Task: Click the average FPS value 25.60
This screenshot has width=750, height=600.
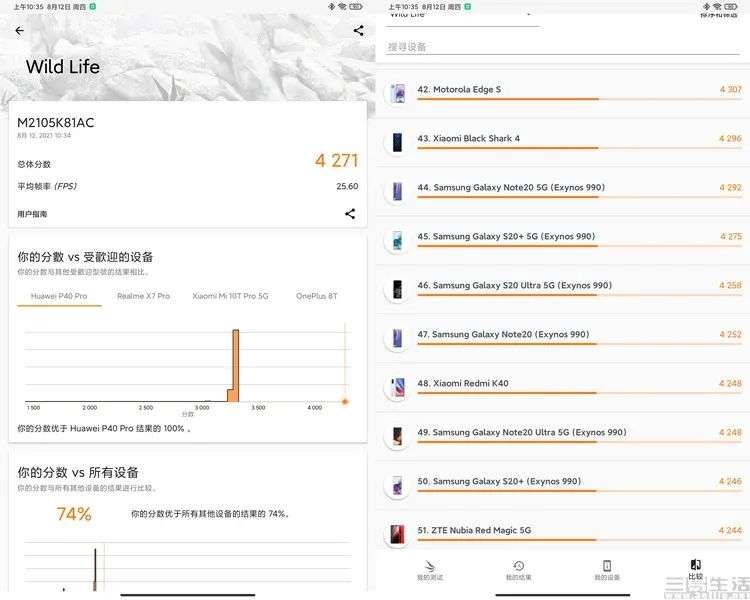Action: [x=347, y=186]
